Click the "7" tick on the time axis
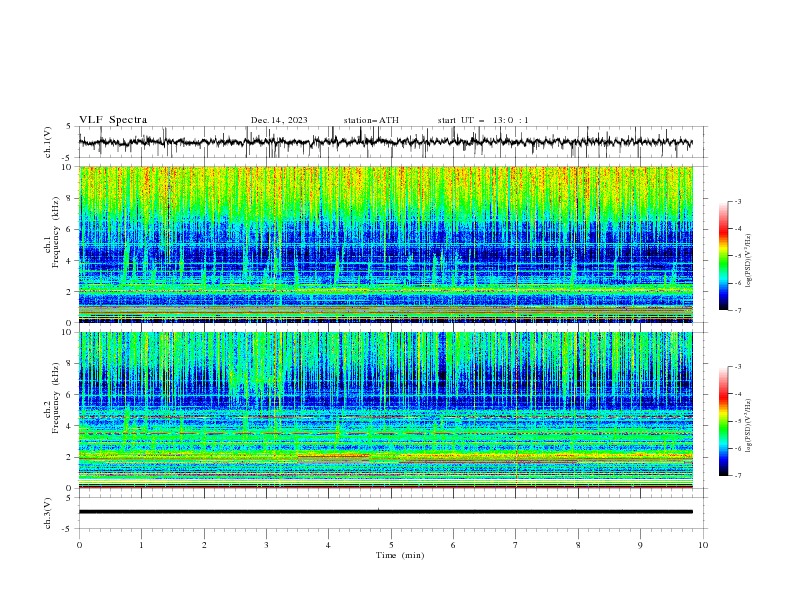The image size is (792, 612). [516, 545]
